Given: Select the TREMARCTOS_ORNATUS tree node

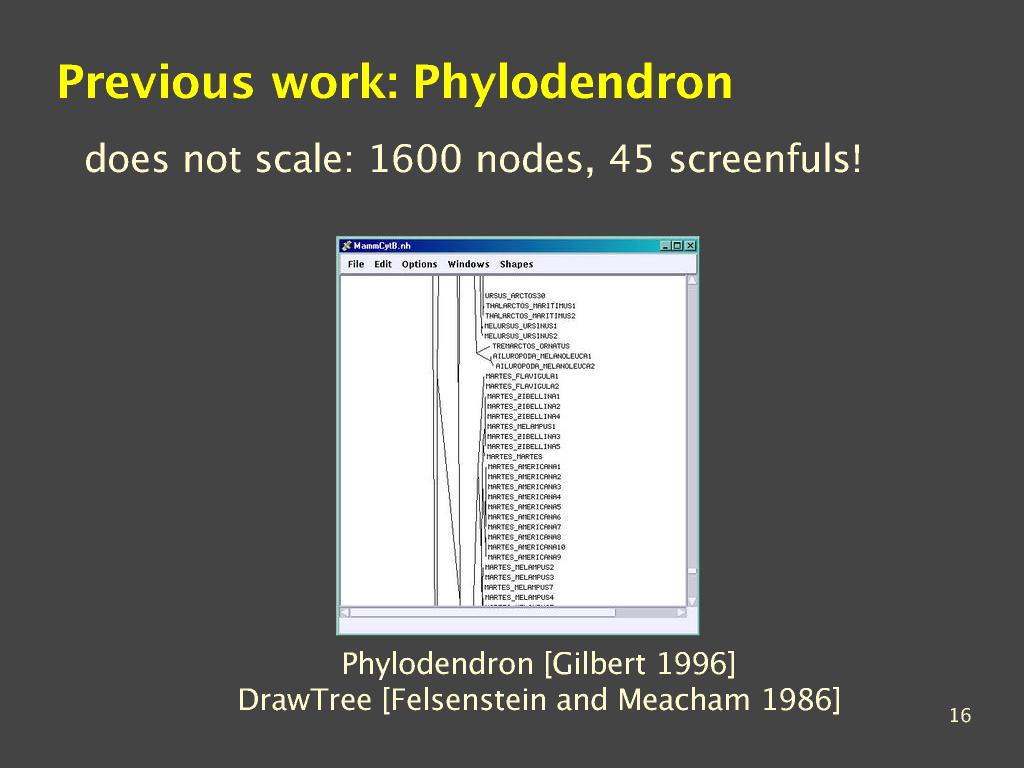Looking at the screenshot, I should pos(530,346).
